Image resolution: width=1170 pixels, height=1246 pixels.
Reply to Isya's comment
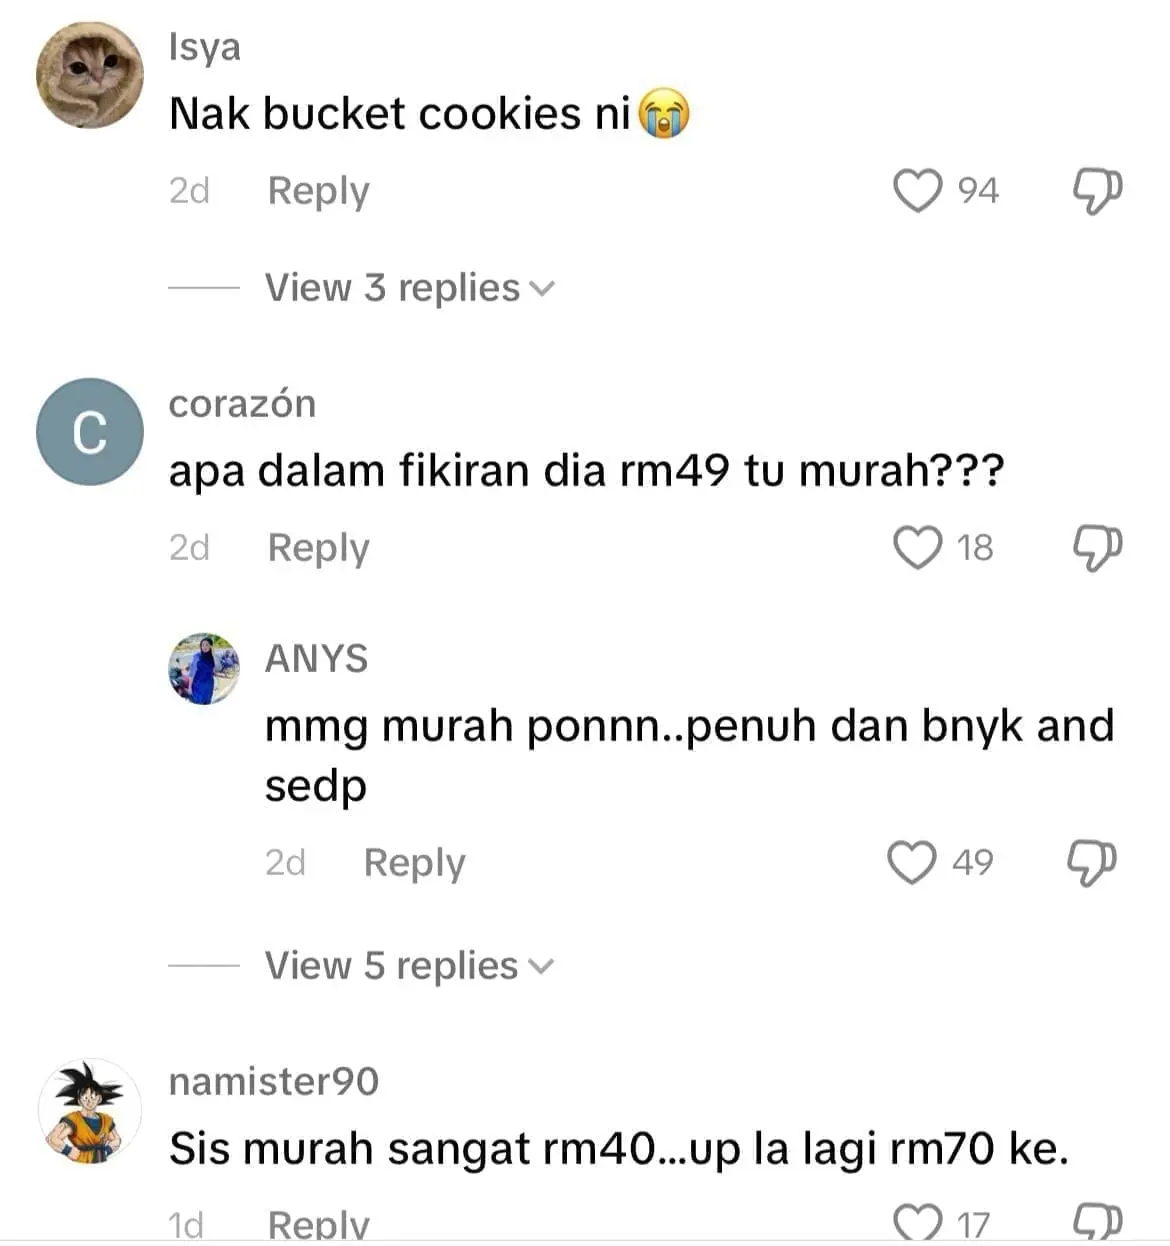[x=318, y=191]
